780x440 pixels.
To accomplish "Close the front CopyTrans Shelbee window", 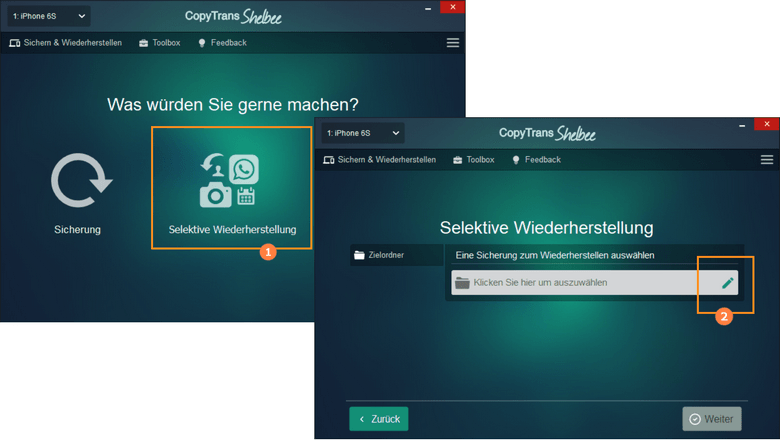I will pos(767,124).
